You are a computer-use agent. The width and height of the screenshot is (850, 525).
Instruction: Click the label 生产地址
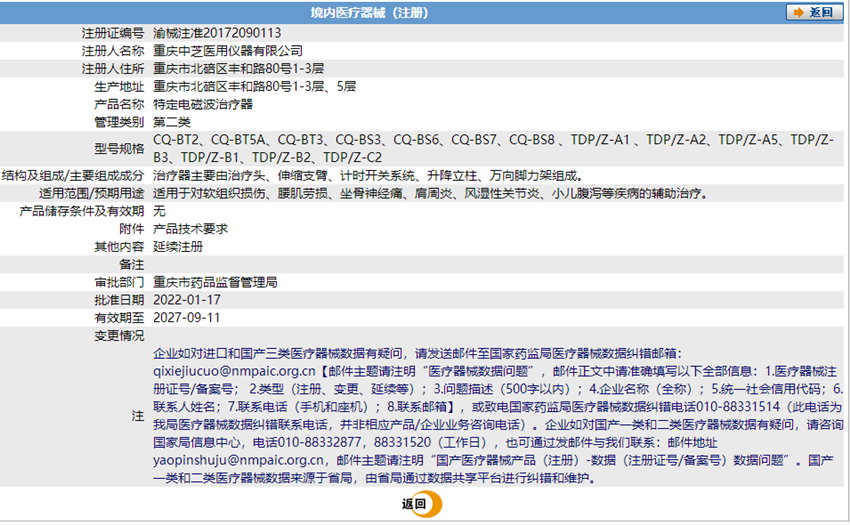point(119,87)
